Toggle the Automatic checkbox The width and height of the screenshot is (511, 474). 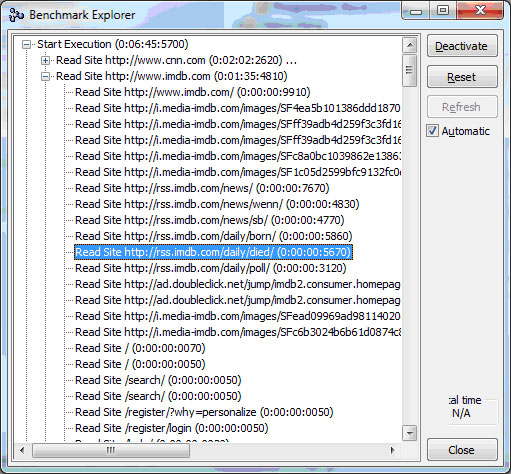(x=432, y=131)
